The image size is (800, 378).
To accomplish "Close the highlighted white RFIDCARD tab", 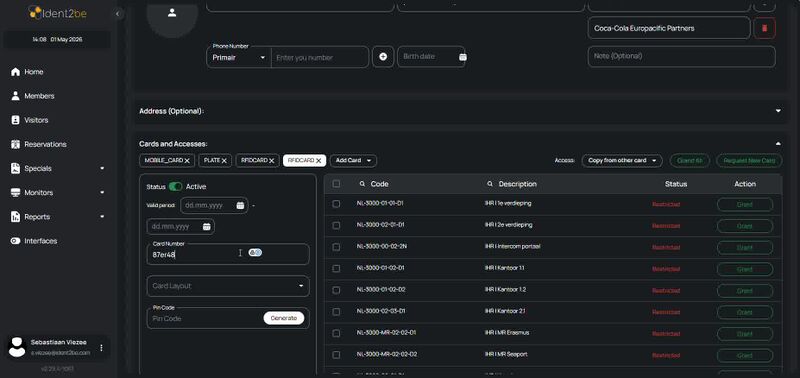I will click(x=318, y=161).
